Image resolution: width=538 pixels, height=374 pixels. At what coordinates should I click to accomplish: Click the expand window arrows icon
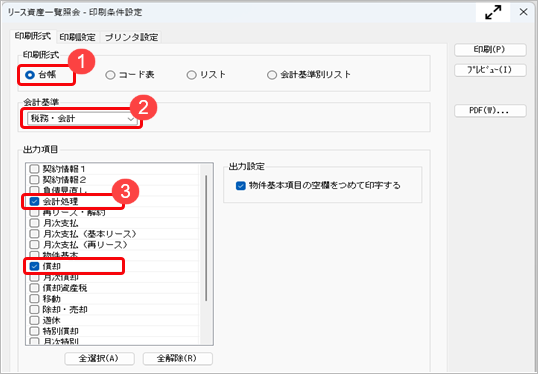coord(493,13)
